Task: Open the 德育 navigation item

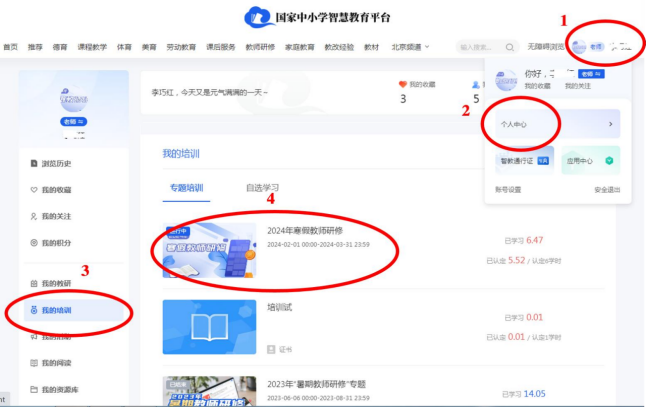Action: click(x=60, y=47)
